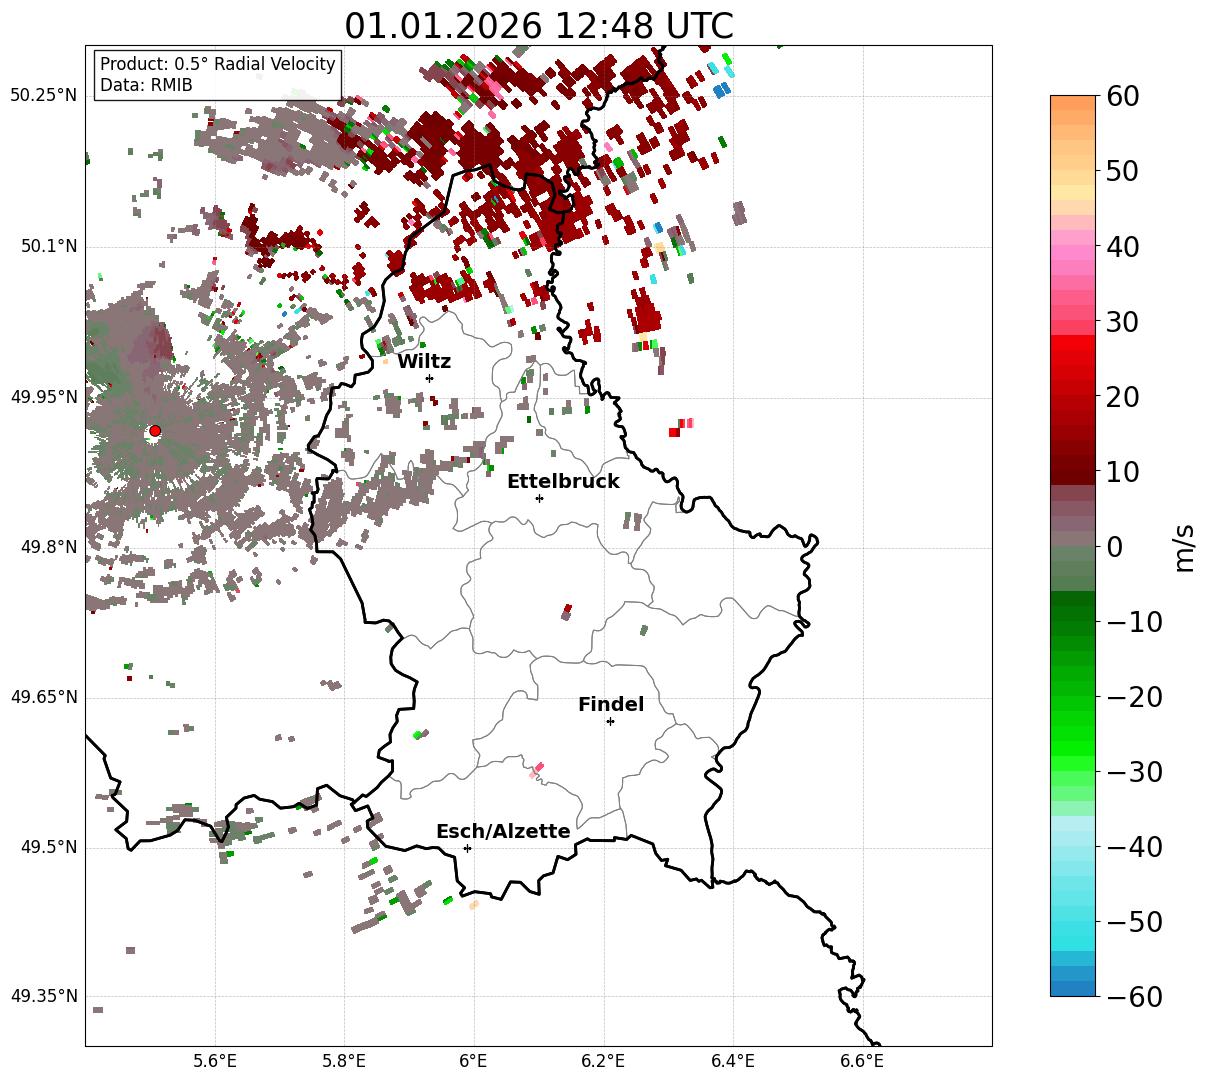Click the bright green colorbar segment near −25
The width and height of the screenshot is (1207, 1081).
(1073, 733)
